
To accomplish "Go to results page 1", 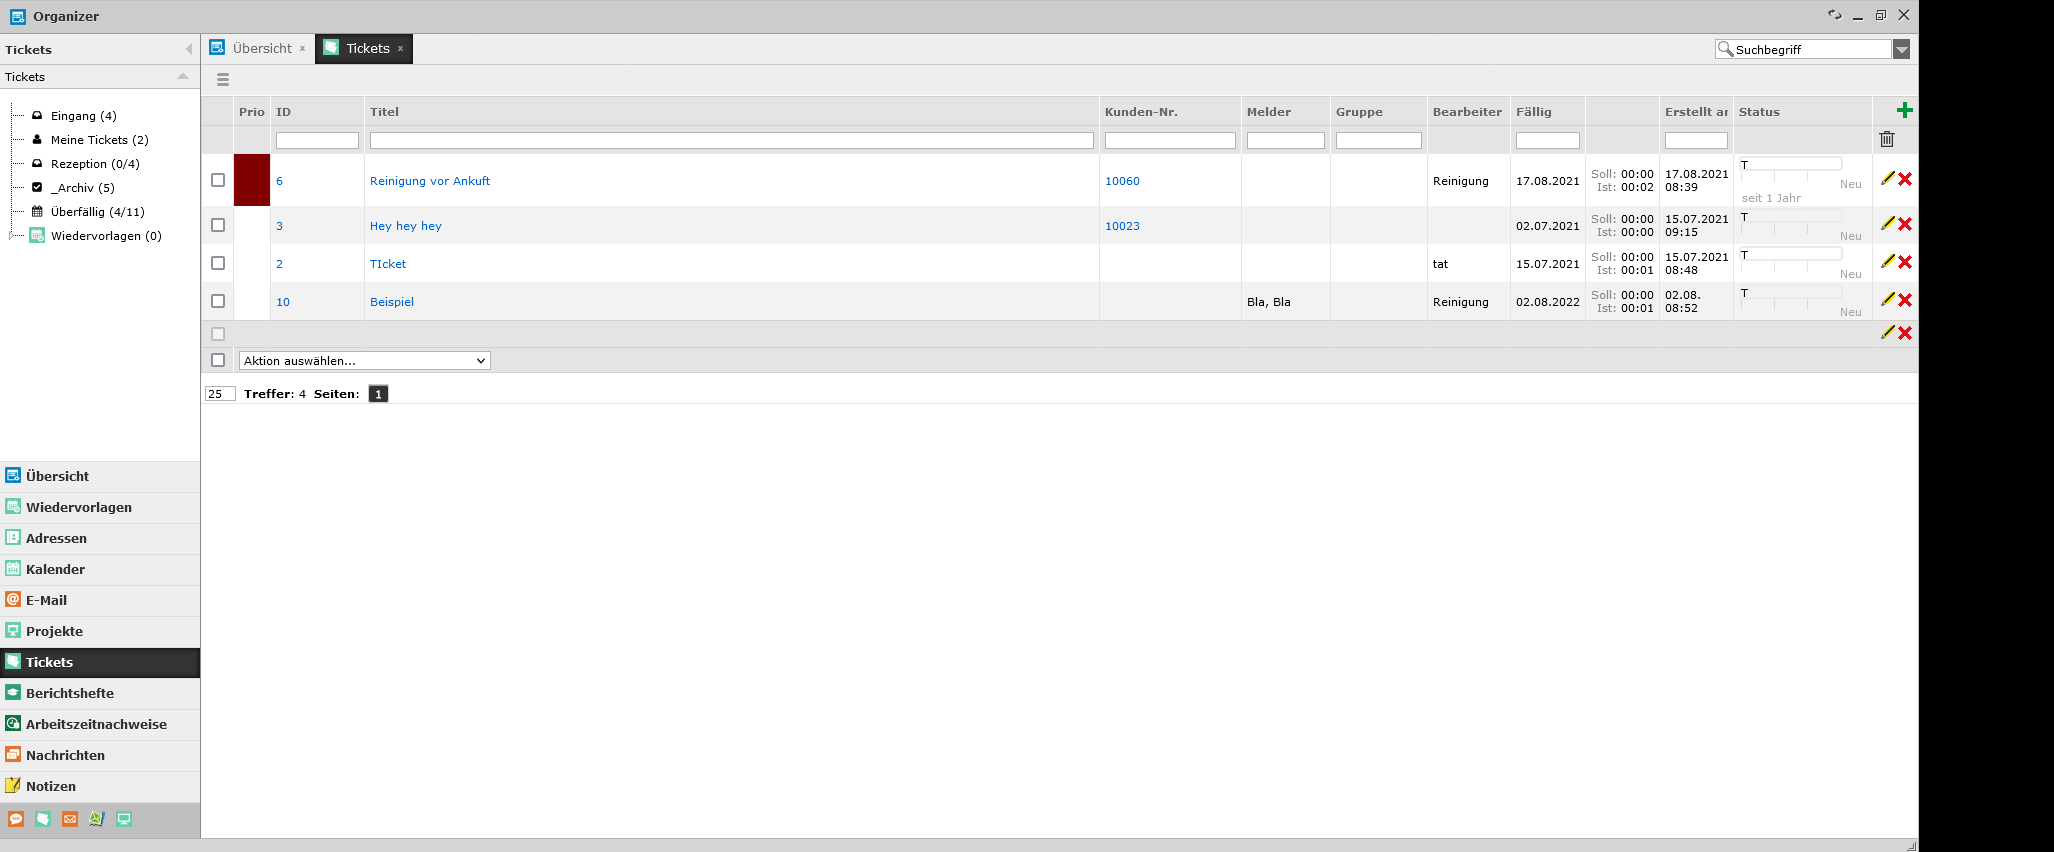I will point(378,394).
